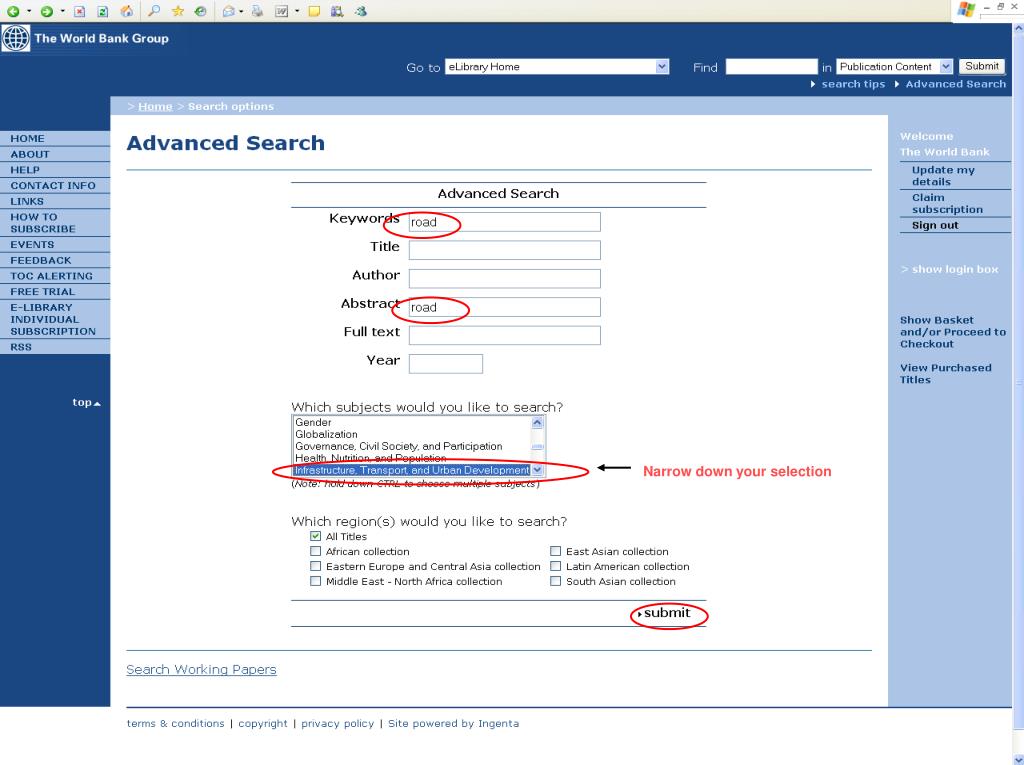Open the Mail button dropdown arrow
The width and height of the screenshot is (1024, 765).
[241, 12]
